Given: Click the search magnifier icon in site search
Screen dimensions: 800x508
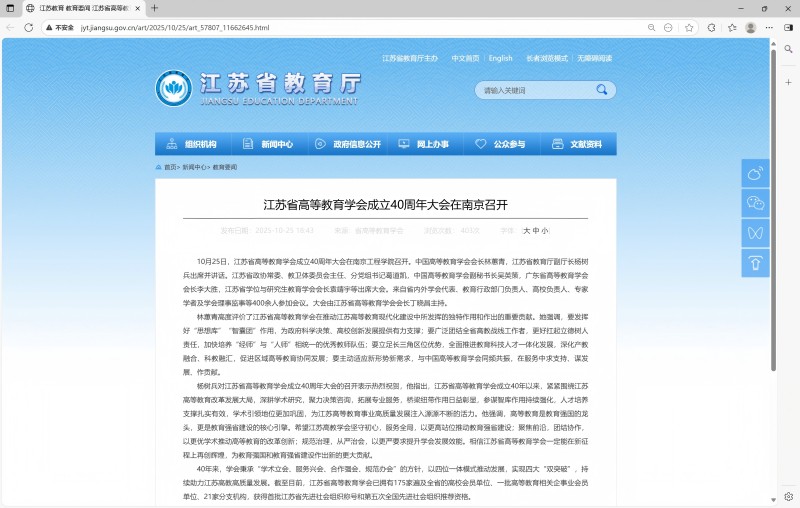Looking at the screenshot, I should (x=601, y=90).
